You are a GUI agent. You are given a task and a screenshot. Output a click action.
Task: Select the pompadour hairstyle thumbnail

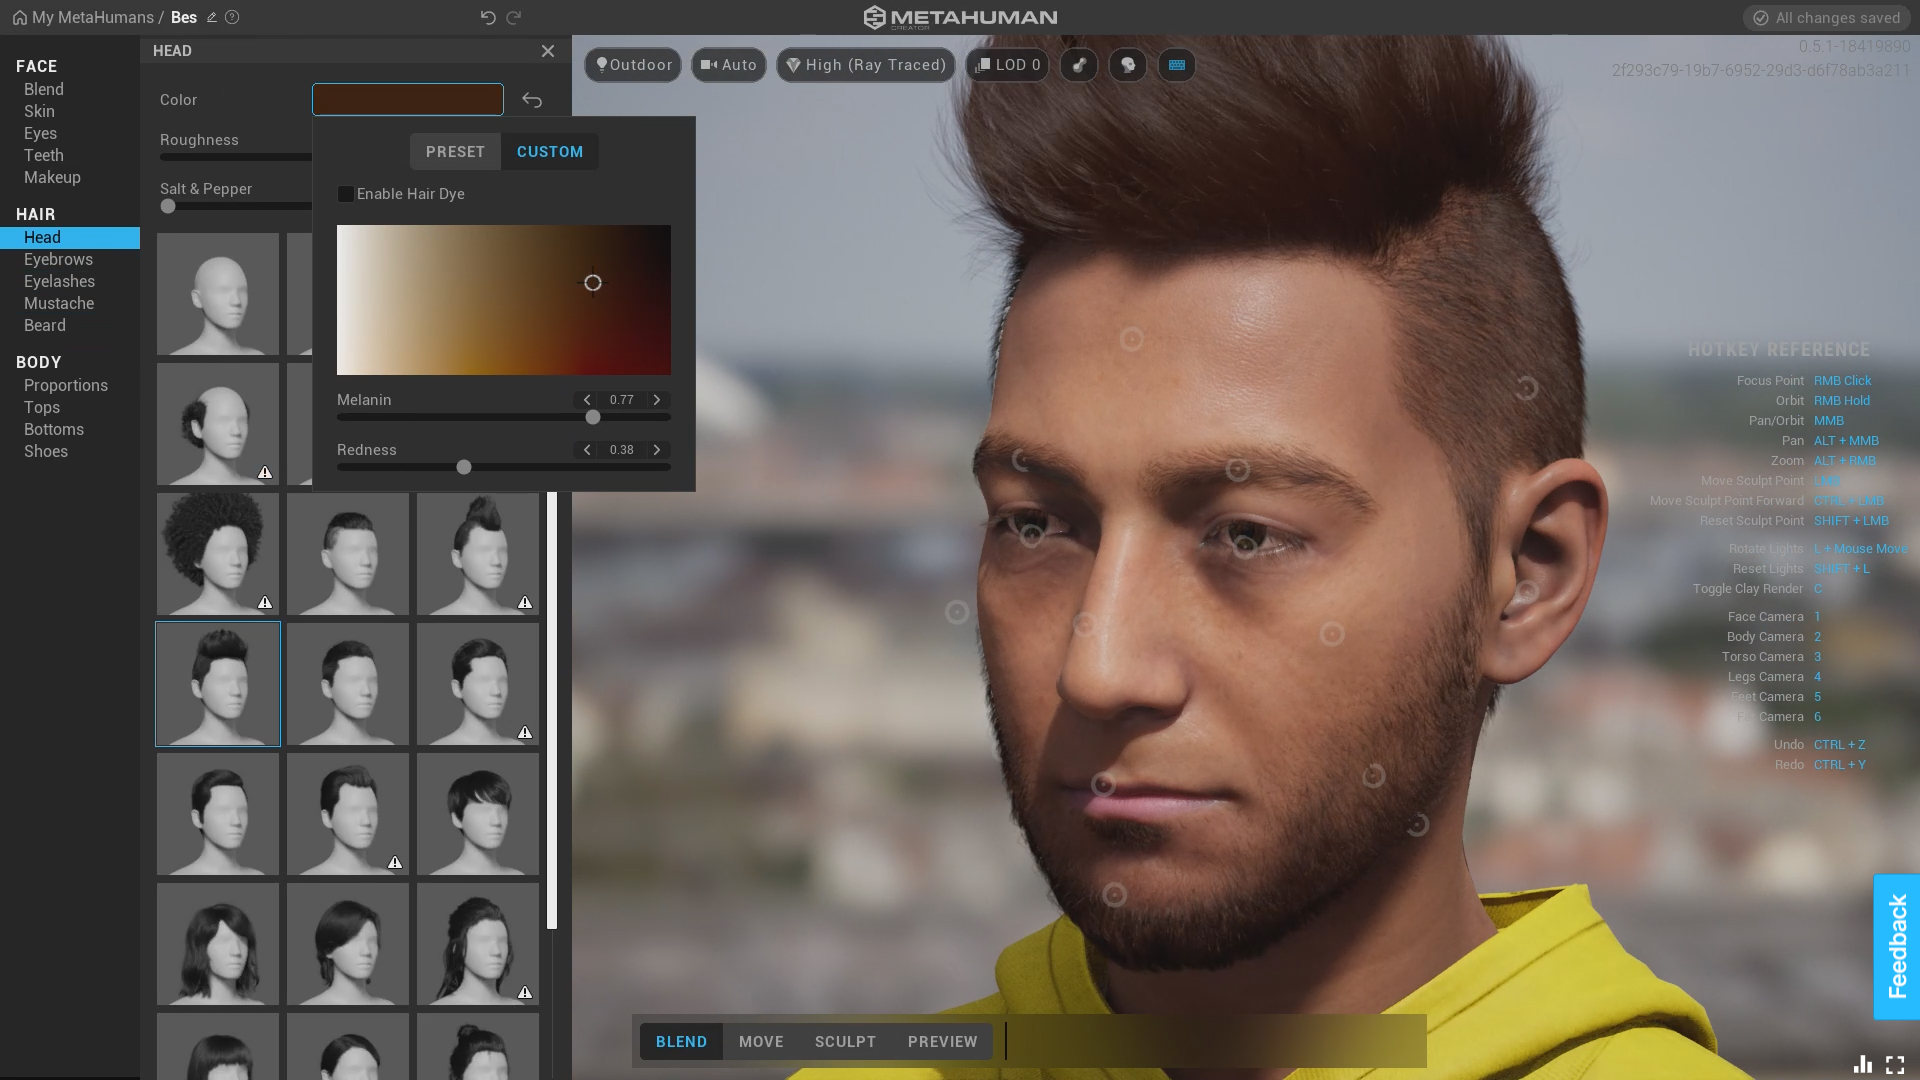218,682
